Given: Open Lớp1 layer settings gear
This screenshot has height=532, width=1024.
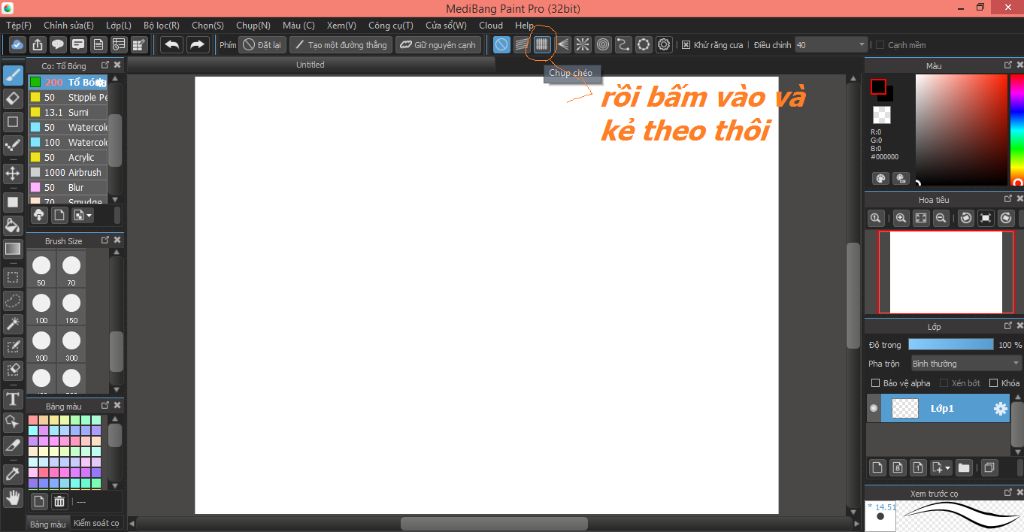Looking at the screenshot, I should pos(1000,409).
